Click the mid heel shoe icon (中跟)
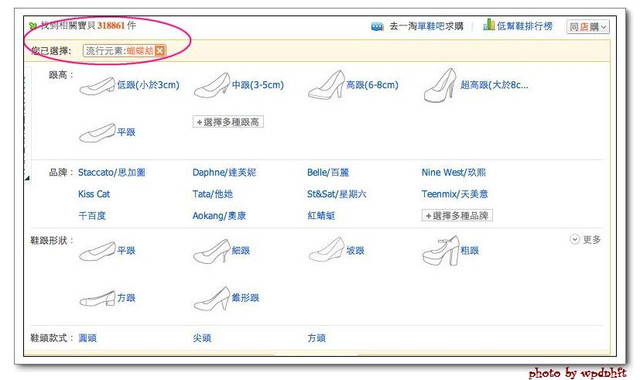The height and width of the screenshot is (380, 640). point(212,85)
